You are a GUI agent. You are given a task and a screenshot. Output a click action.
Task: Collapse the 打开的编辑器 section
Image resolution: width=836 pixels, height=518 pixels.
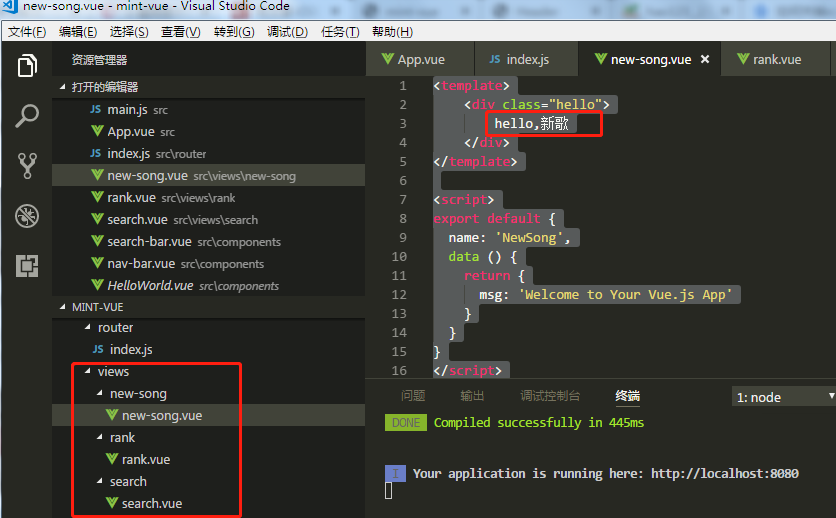click(x=63, y=87)
